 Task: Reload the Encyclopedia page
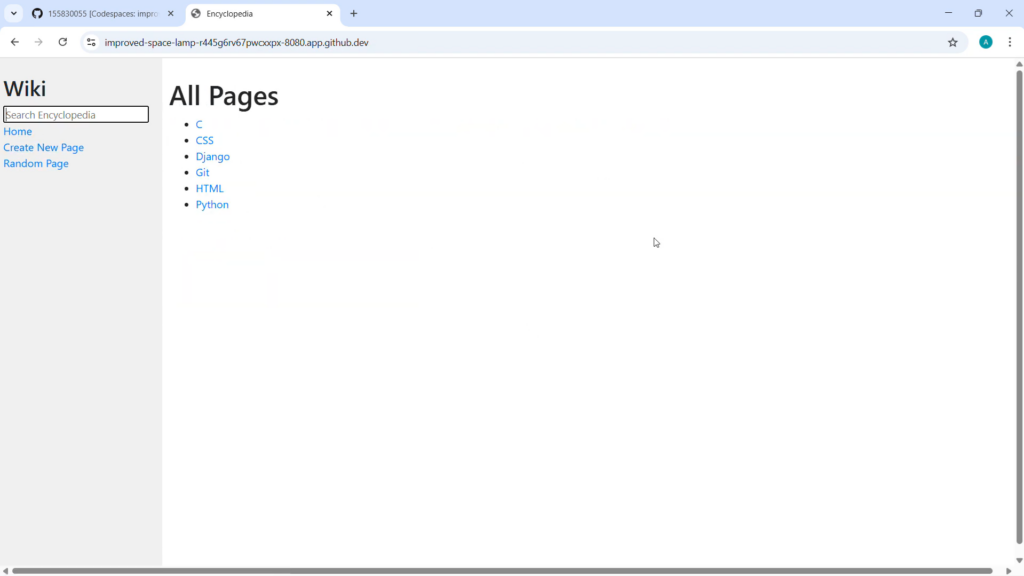click(62, 42)
